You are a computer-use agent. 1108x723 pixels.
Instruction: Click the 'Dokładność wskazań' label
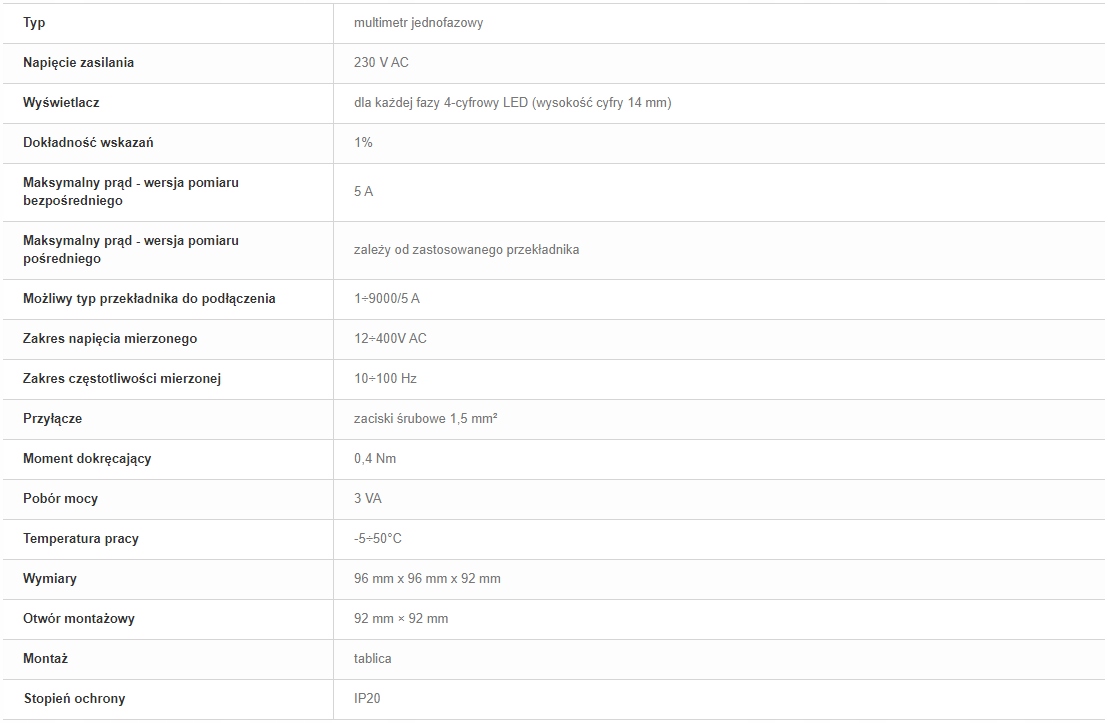pyautogui.click(x=88, y=142)
